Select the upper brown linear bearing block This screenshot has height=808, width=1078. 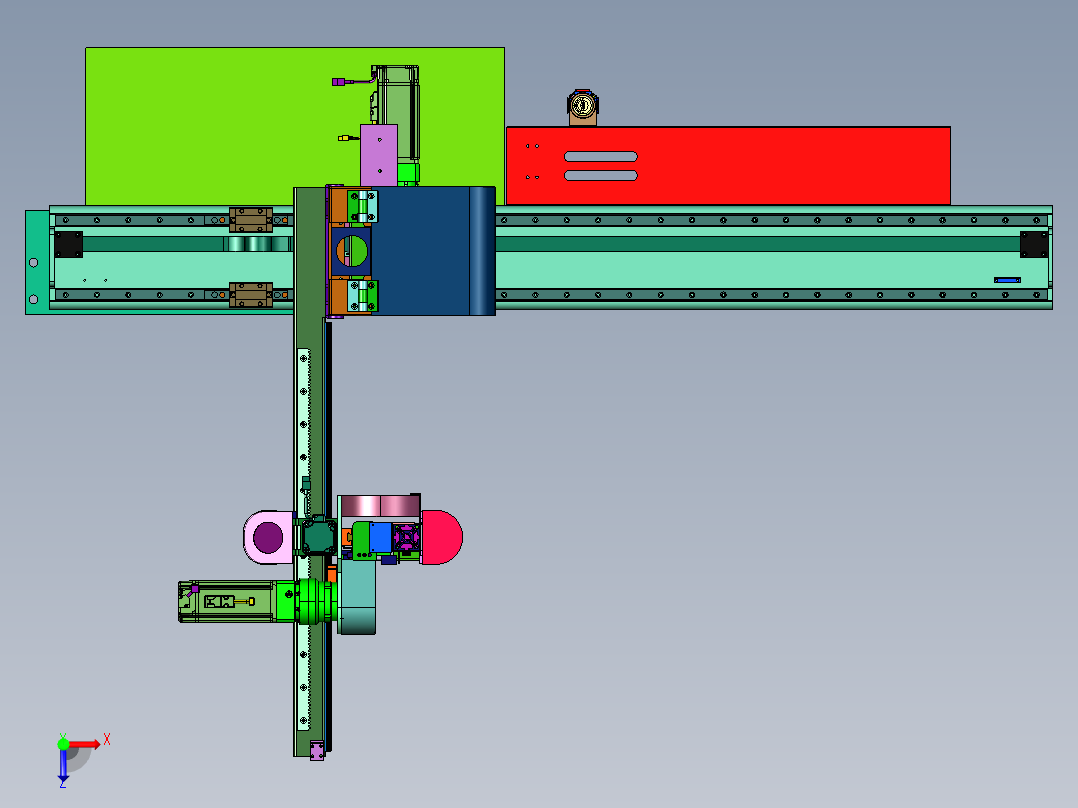pos(250,219)
